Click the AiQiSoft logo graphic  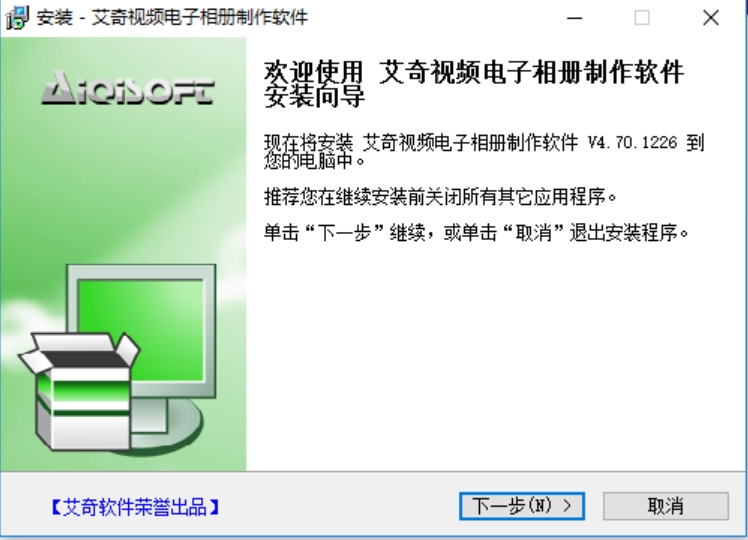coord(128,88)
